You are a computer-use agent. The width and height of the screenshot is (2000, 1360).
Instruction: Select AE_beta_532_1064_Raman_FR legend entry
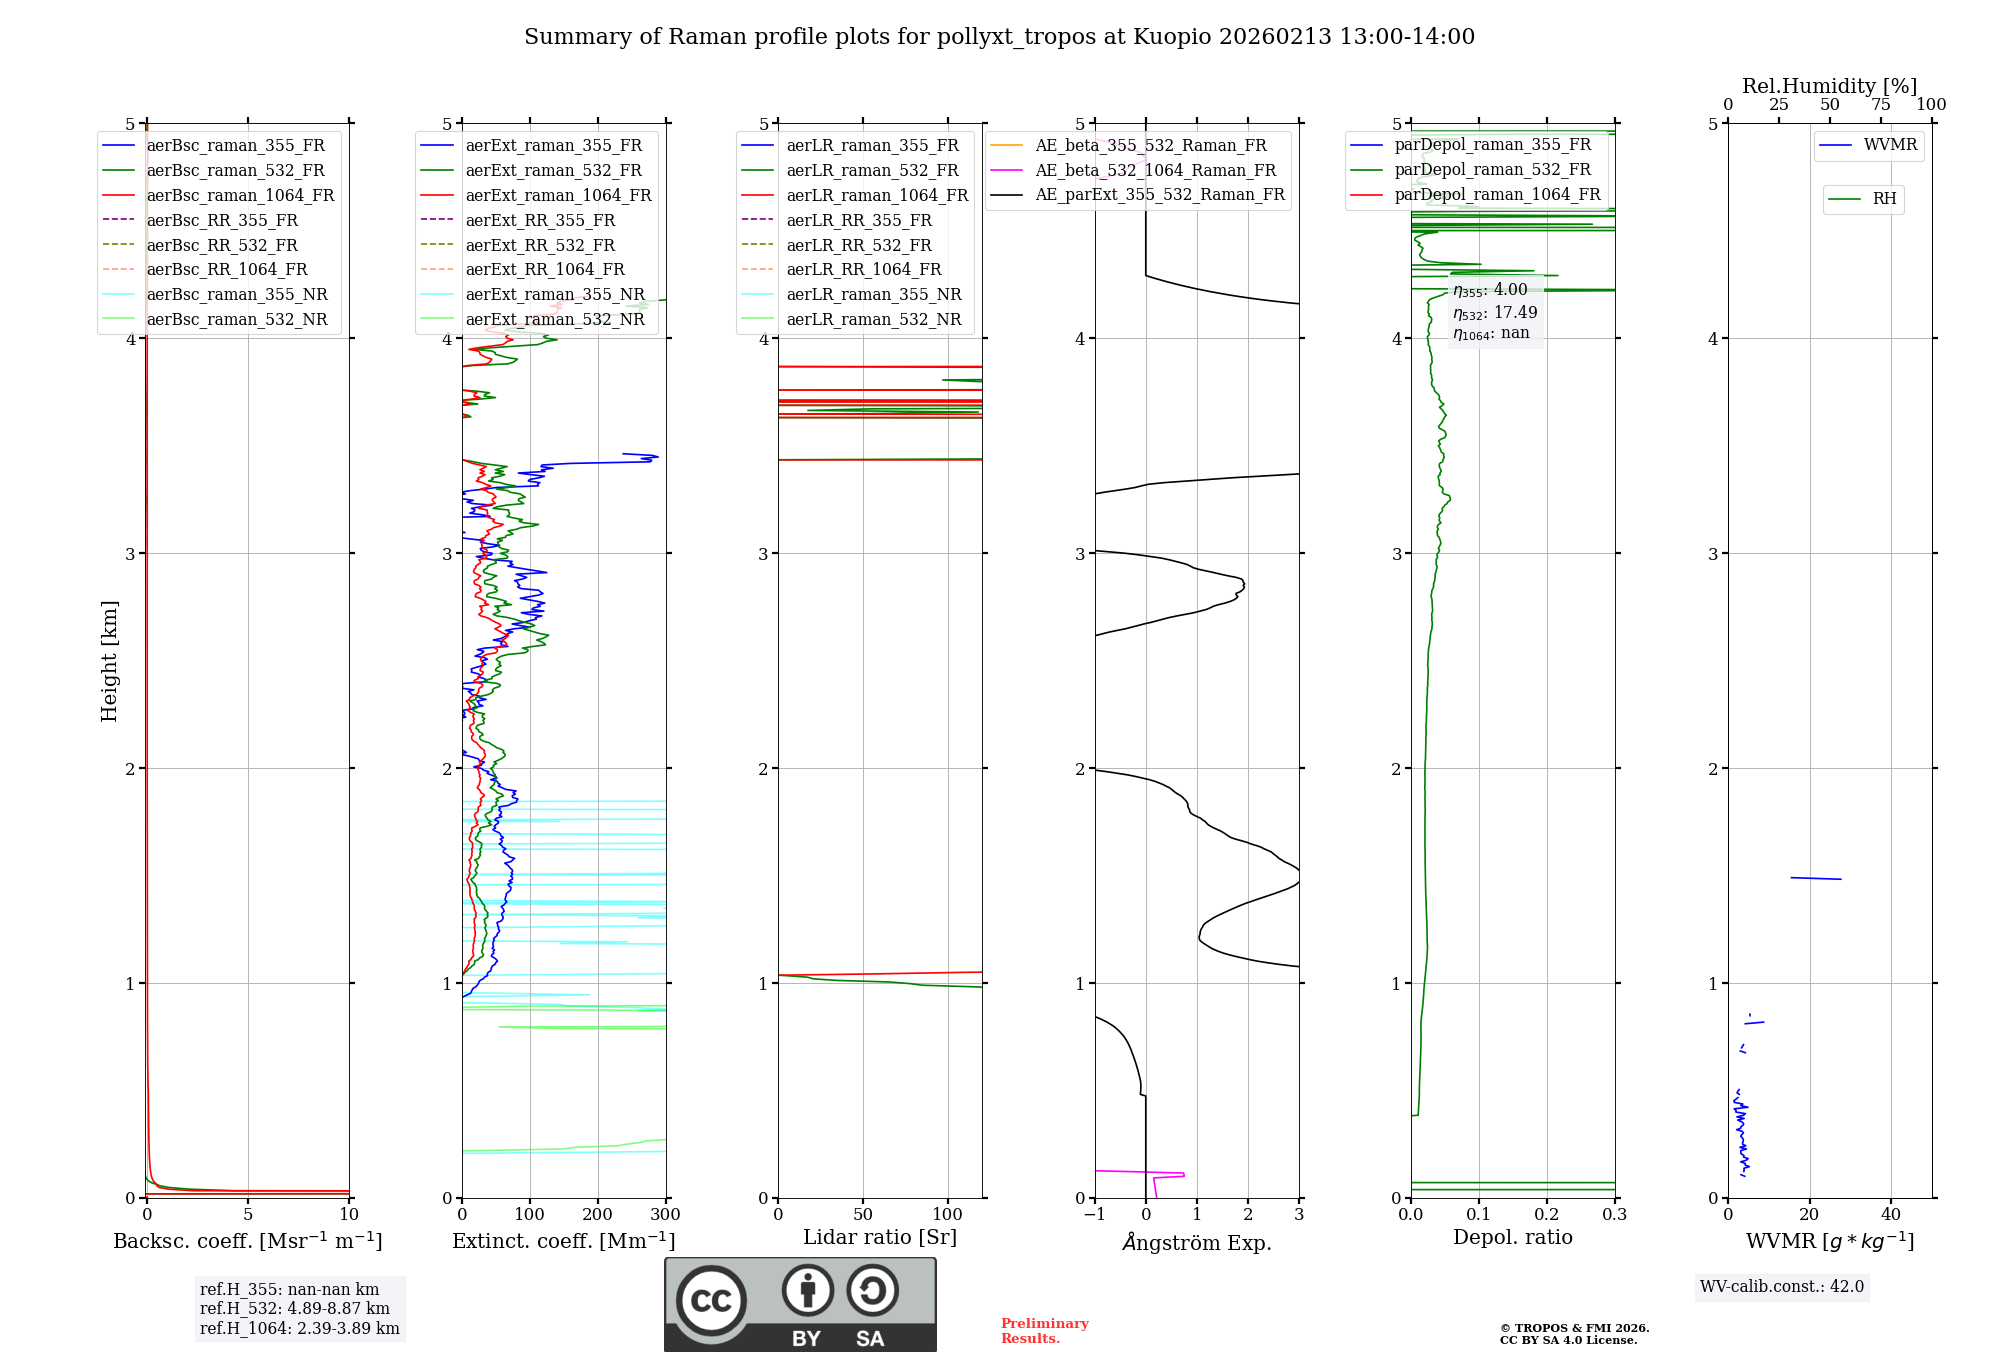(1155, 170)
